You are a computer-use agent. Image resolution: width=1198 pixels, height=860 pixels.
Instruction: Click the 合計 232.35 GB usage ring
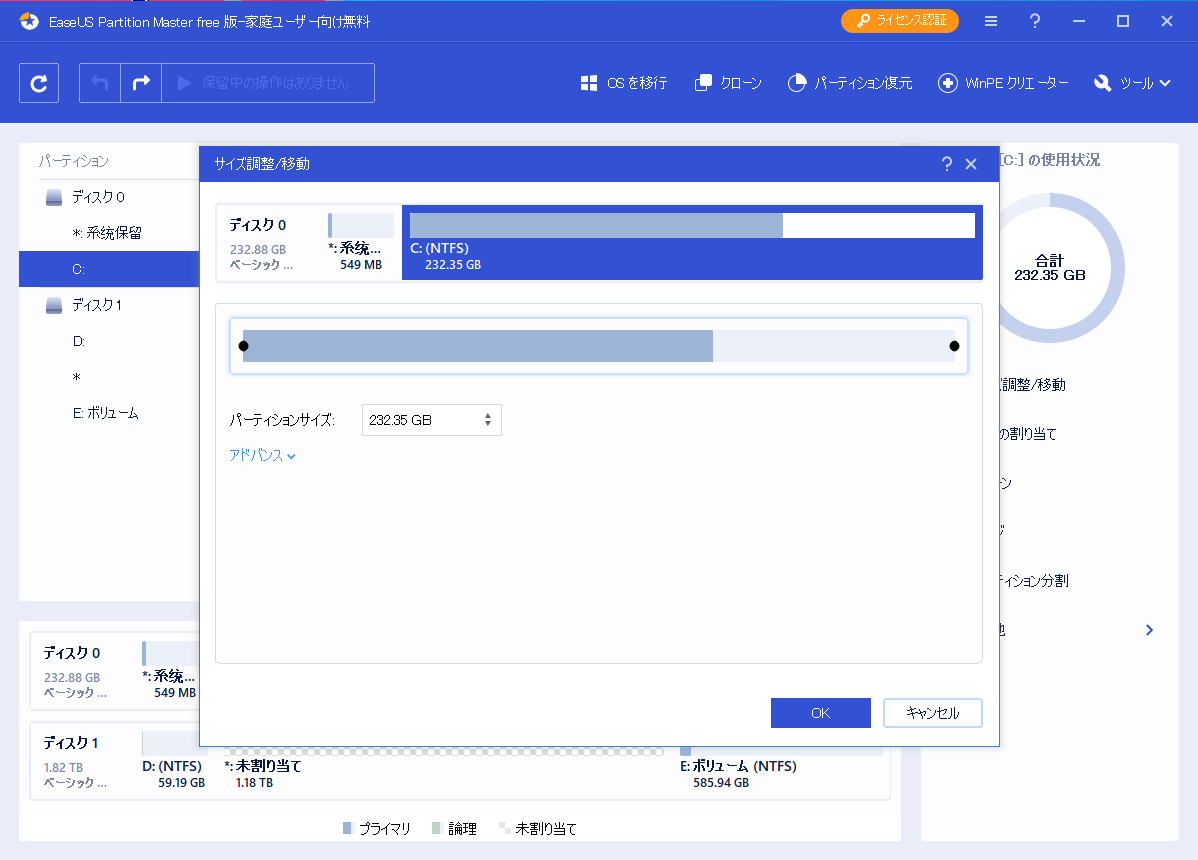(x=1050, y=268)
